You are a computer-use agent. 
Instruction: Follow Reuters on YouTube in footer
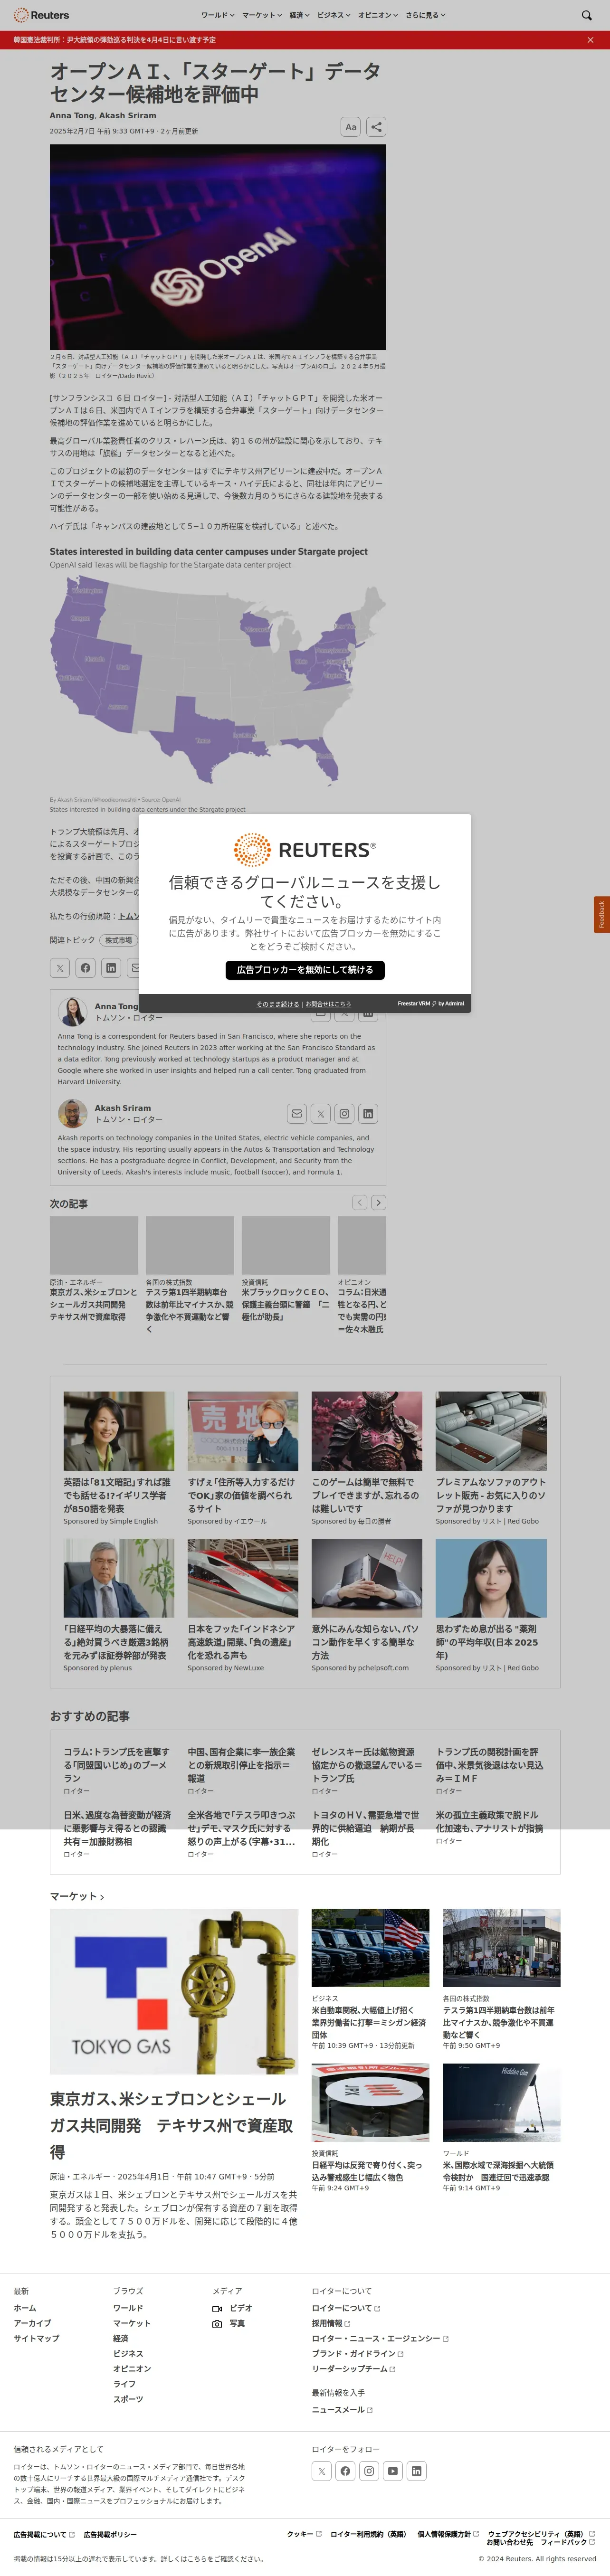click(x=393, y=2470)
